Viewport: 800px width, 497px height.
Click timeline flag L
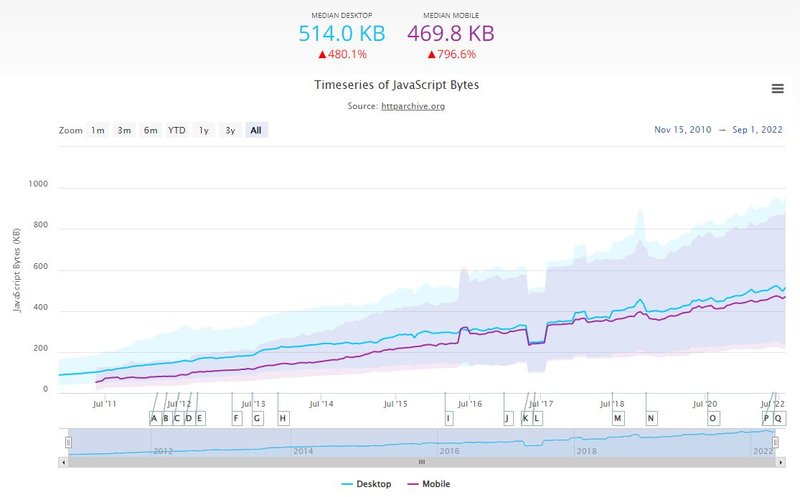tap(537, 418)
